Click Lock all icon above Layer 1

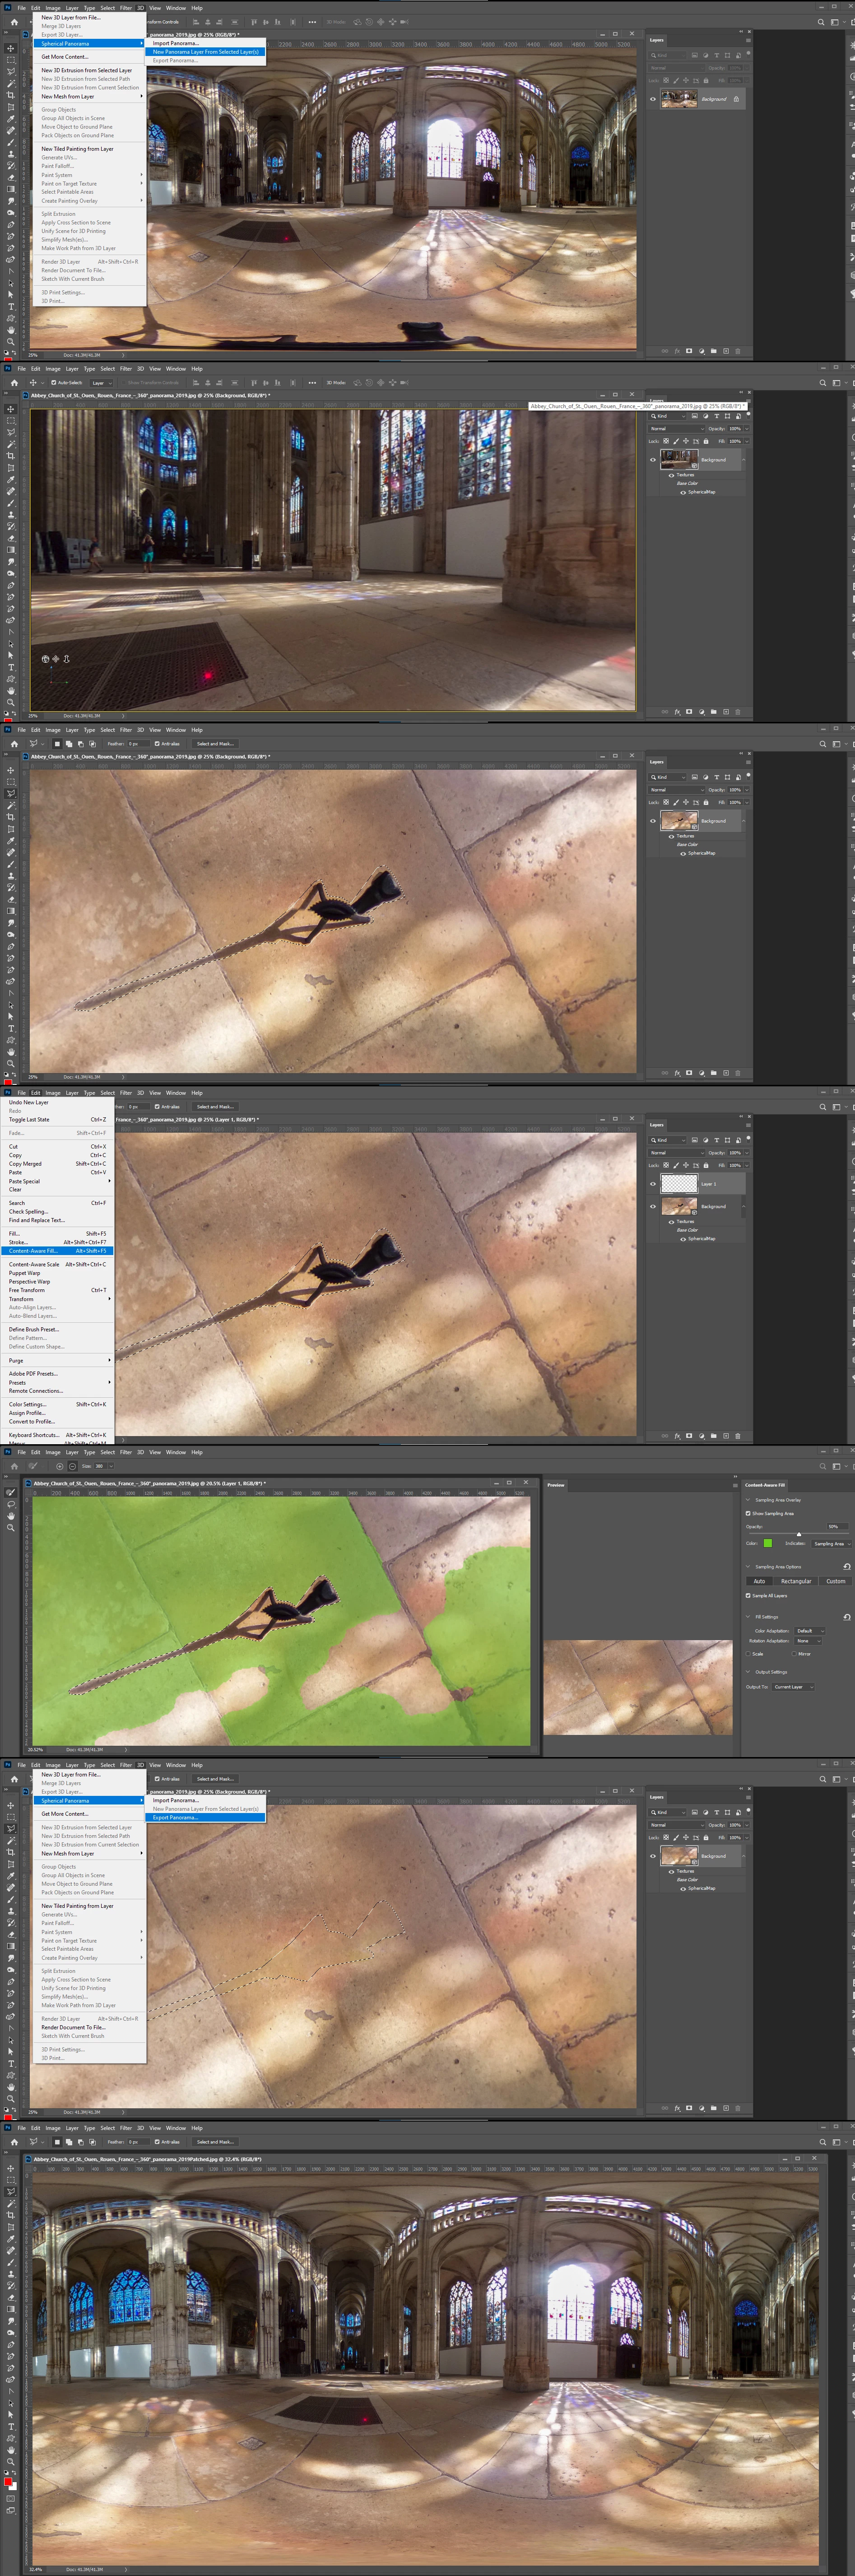(x=705, y=1165)
